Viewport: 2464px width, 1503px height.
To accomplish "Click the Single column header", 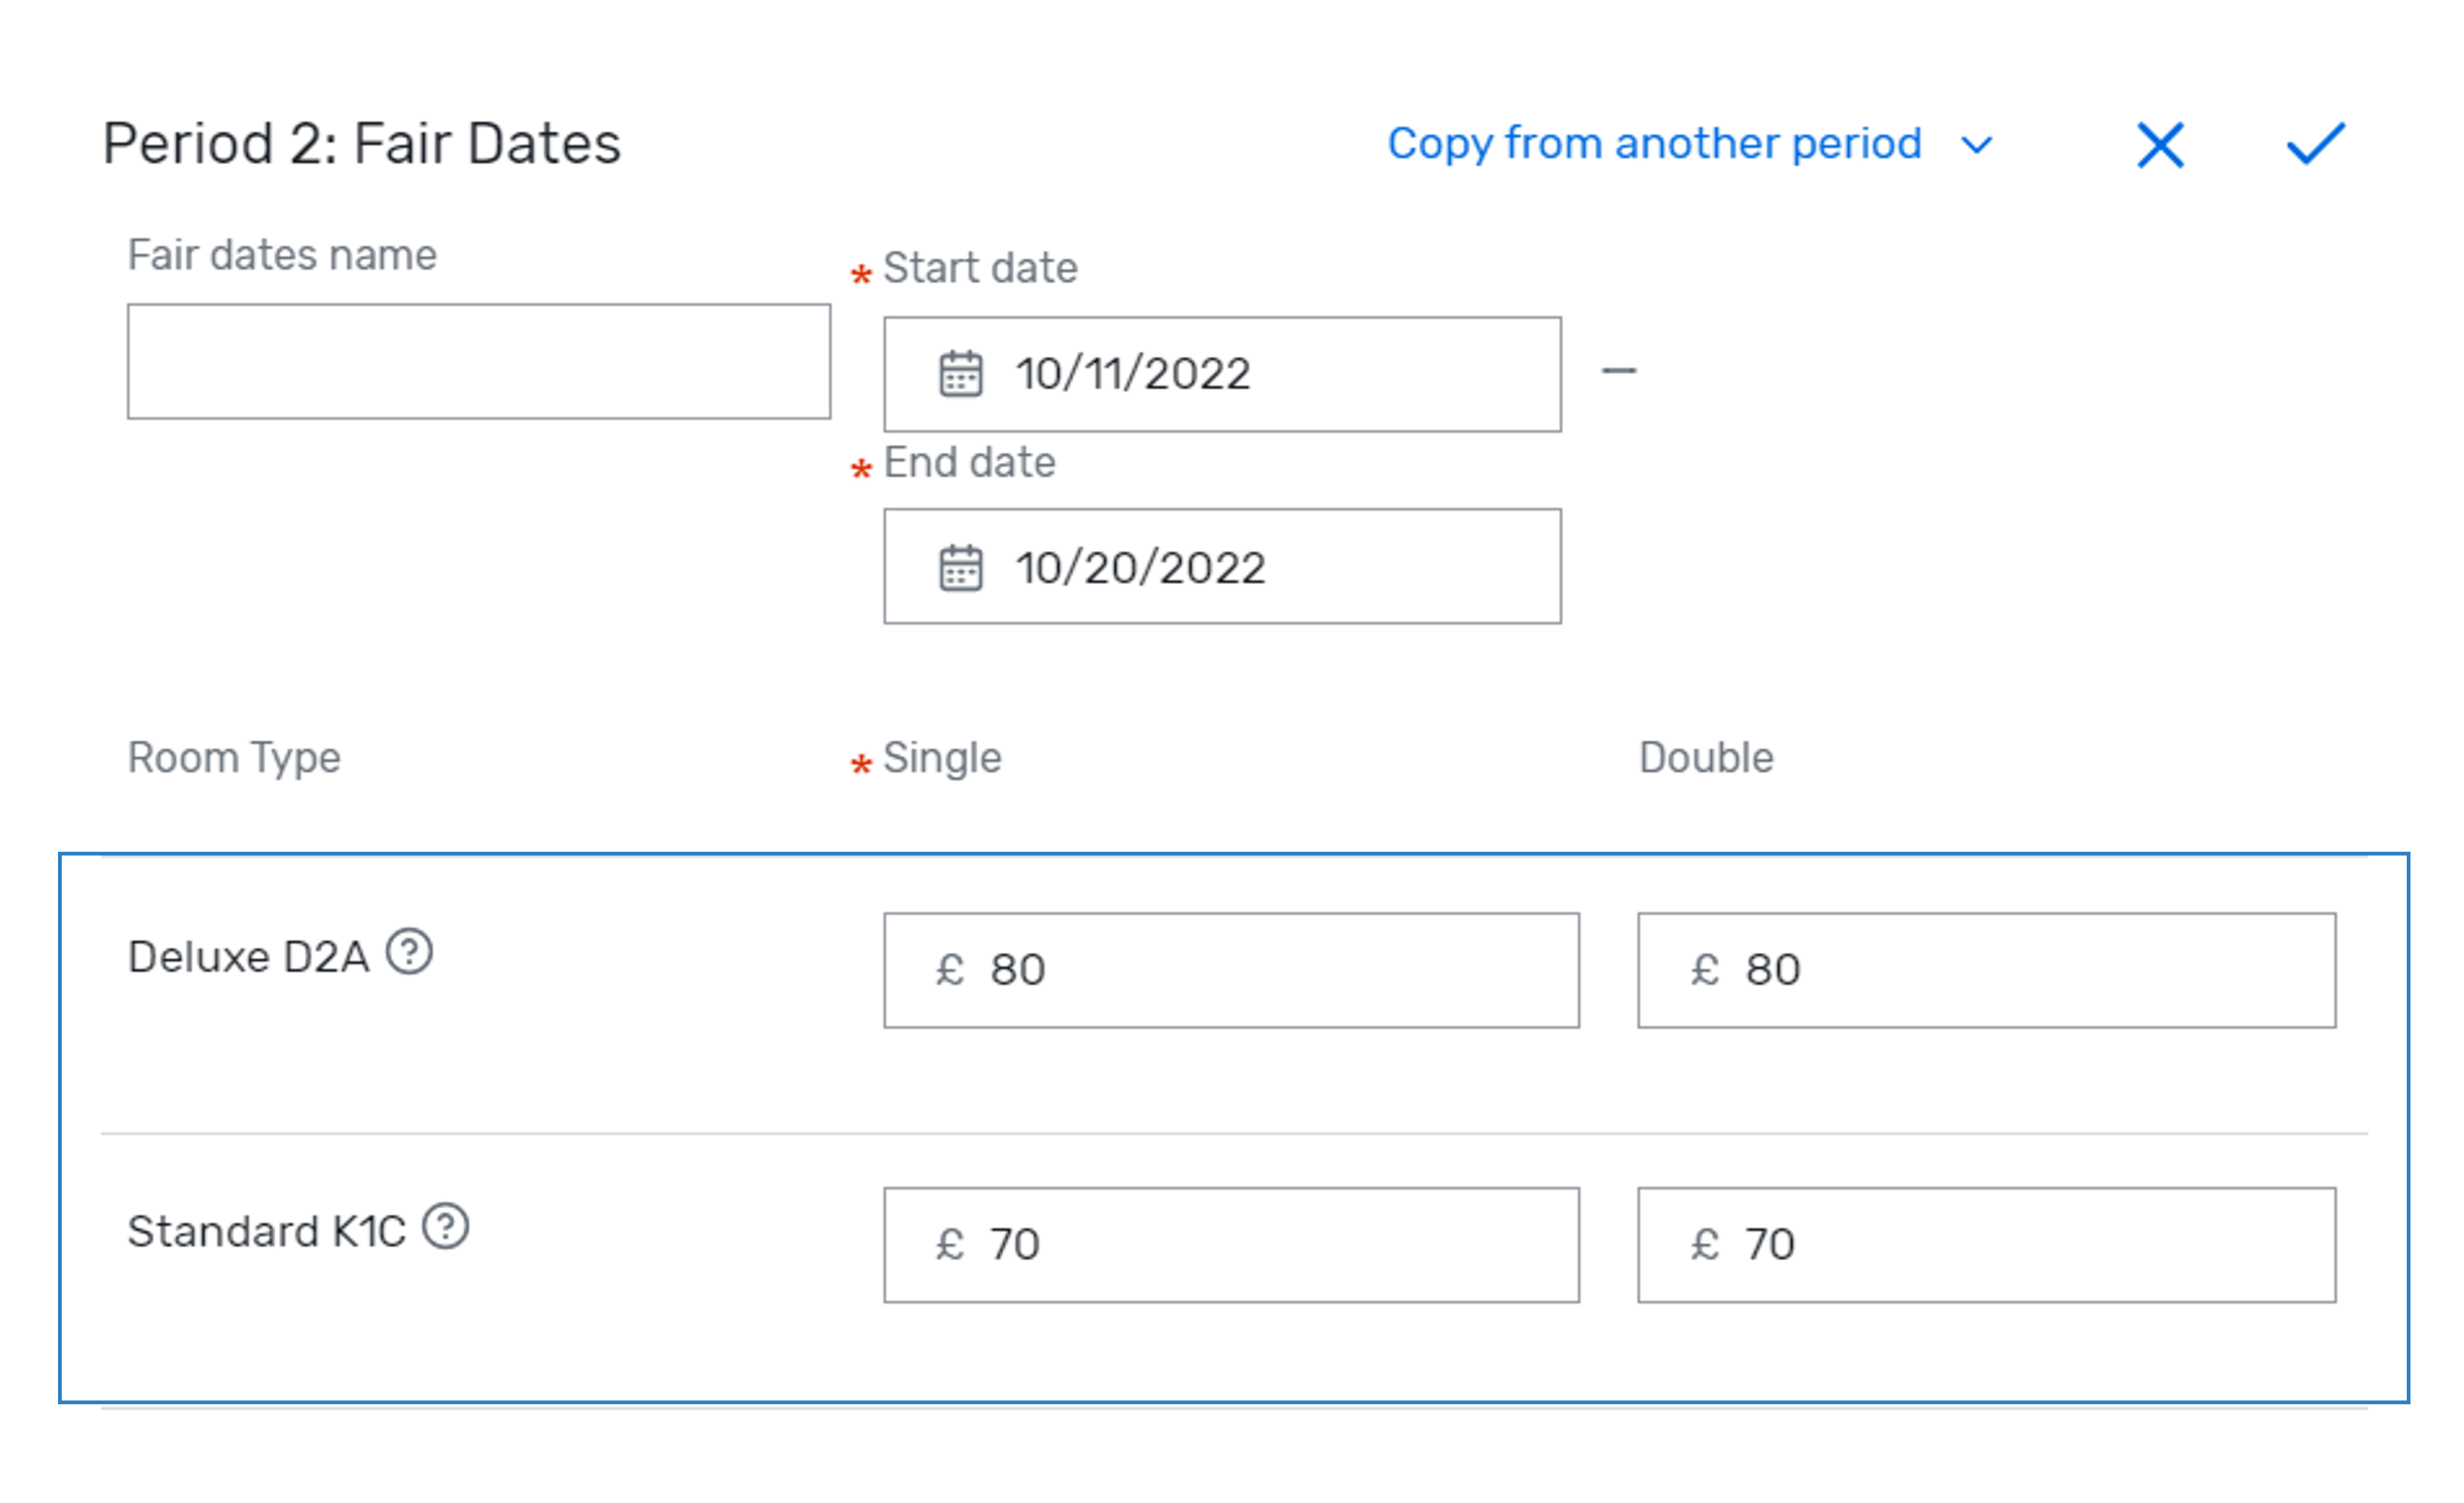I will [942, 758].
